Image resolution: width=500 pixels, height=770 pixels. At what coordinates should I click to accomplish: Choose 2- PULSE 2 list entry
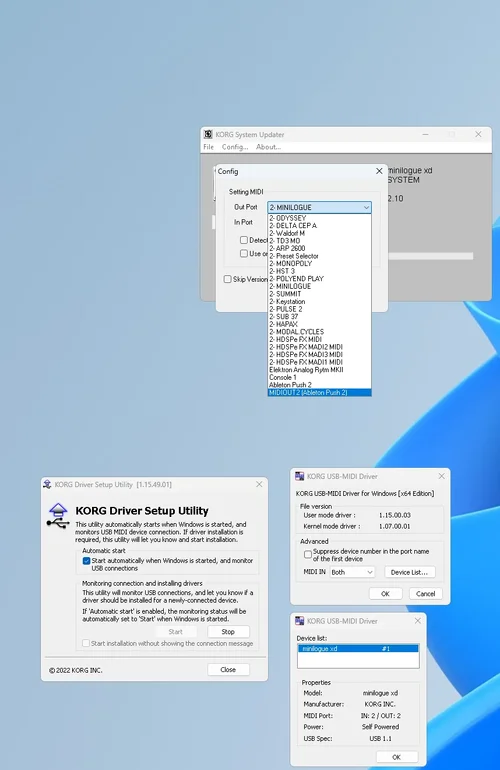(319, 309)
